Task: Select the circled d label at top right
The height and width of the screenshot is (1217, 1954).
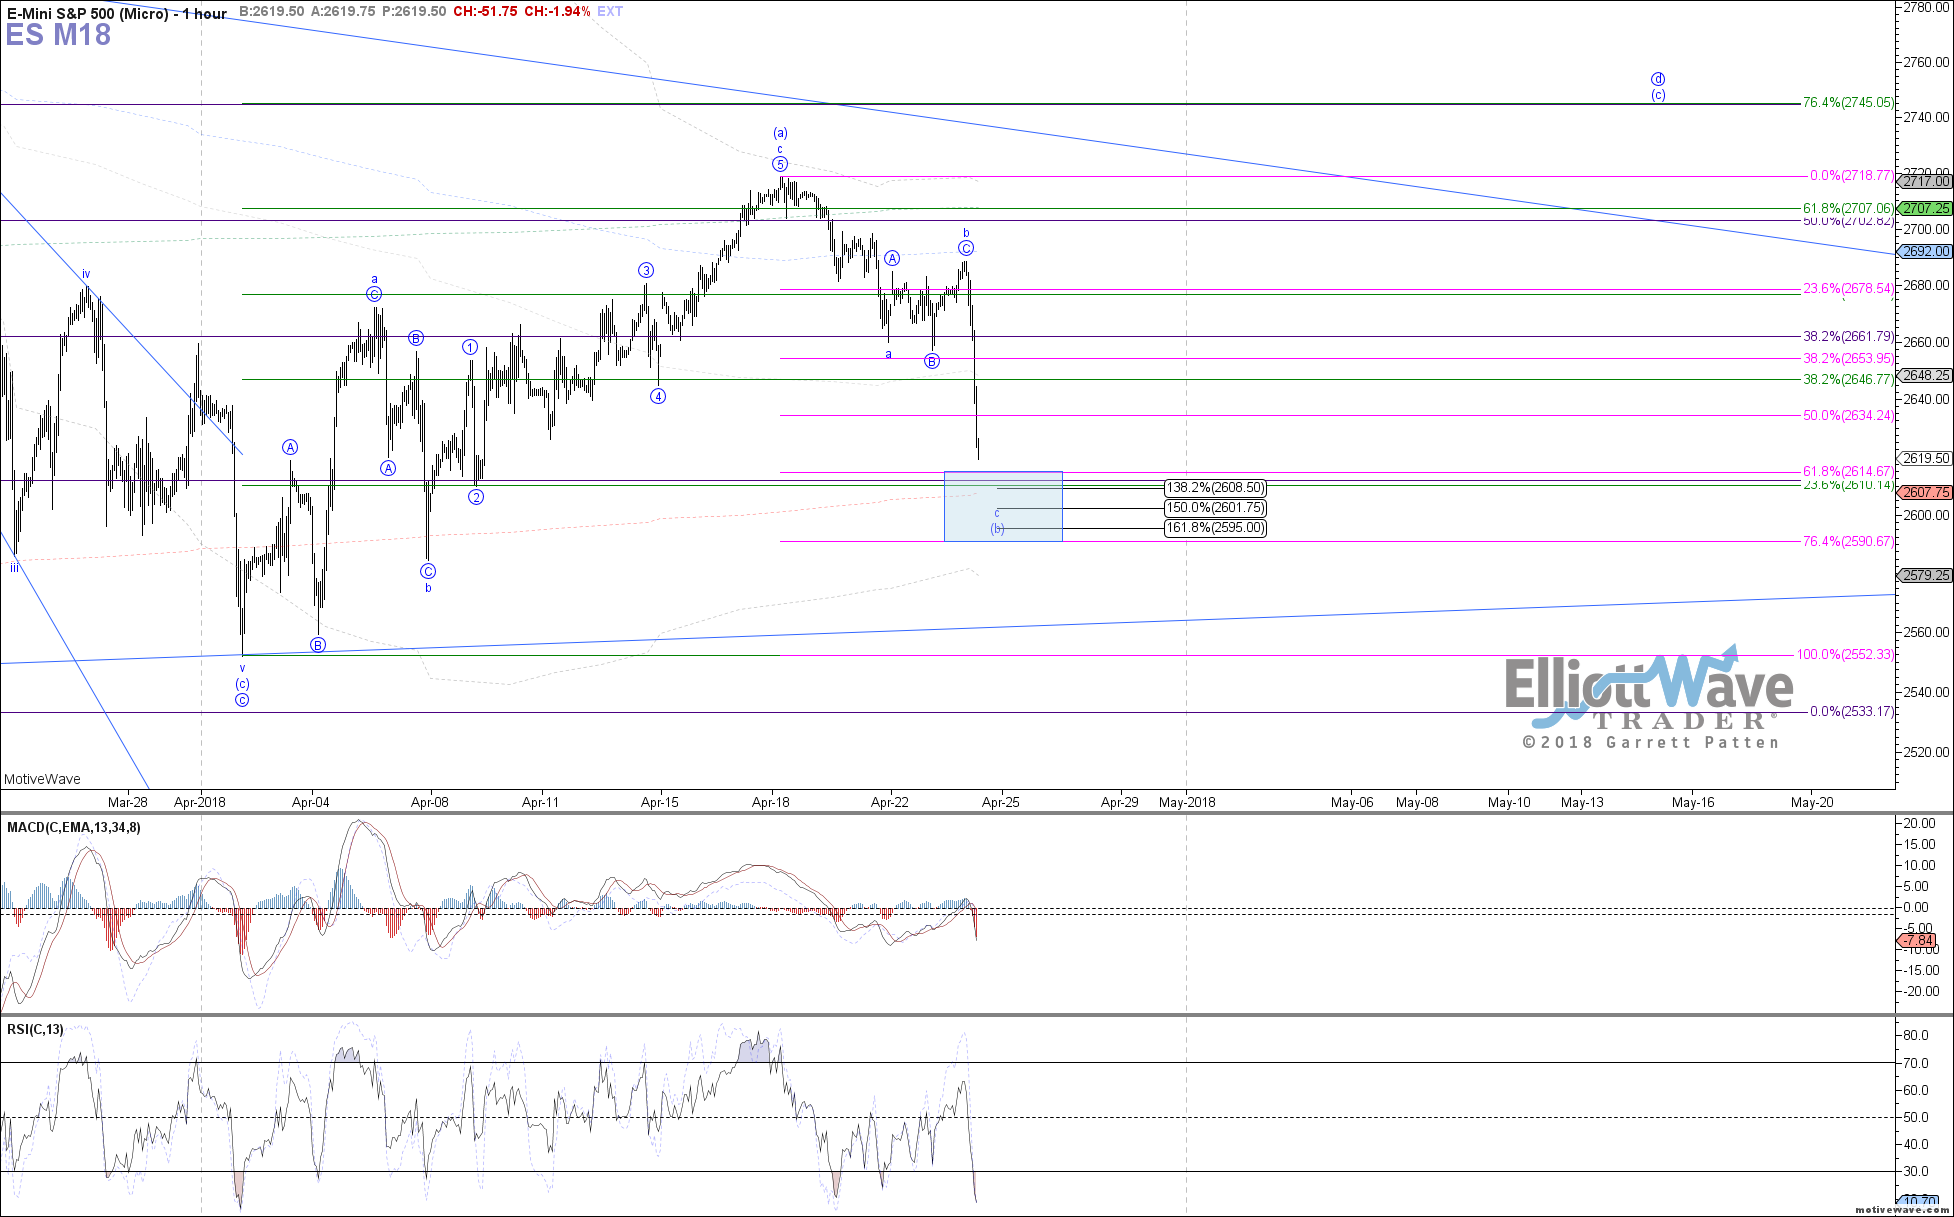Action: (x=1658, y=79)
